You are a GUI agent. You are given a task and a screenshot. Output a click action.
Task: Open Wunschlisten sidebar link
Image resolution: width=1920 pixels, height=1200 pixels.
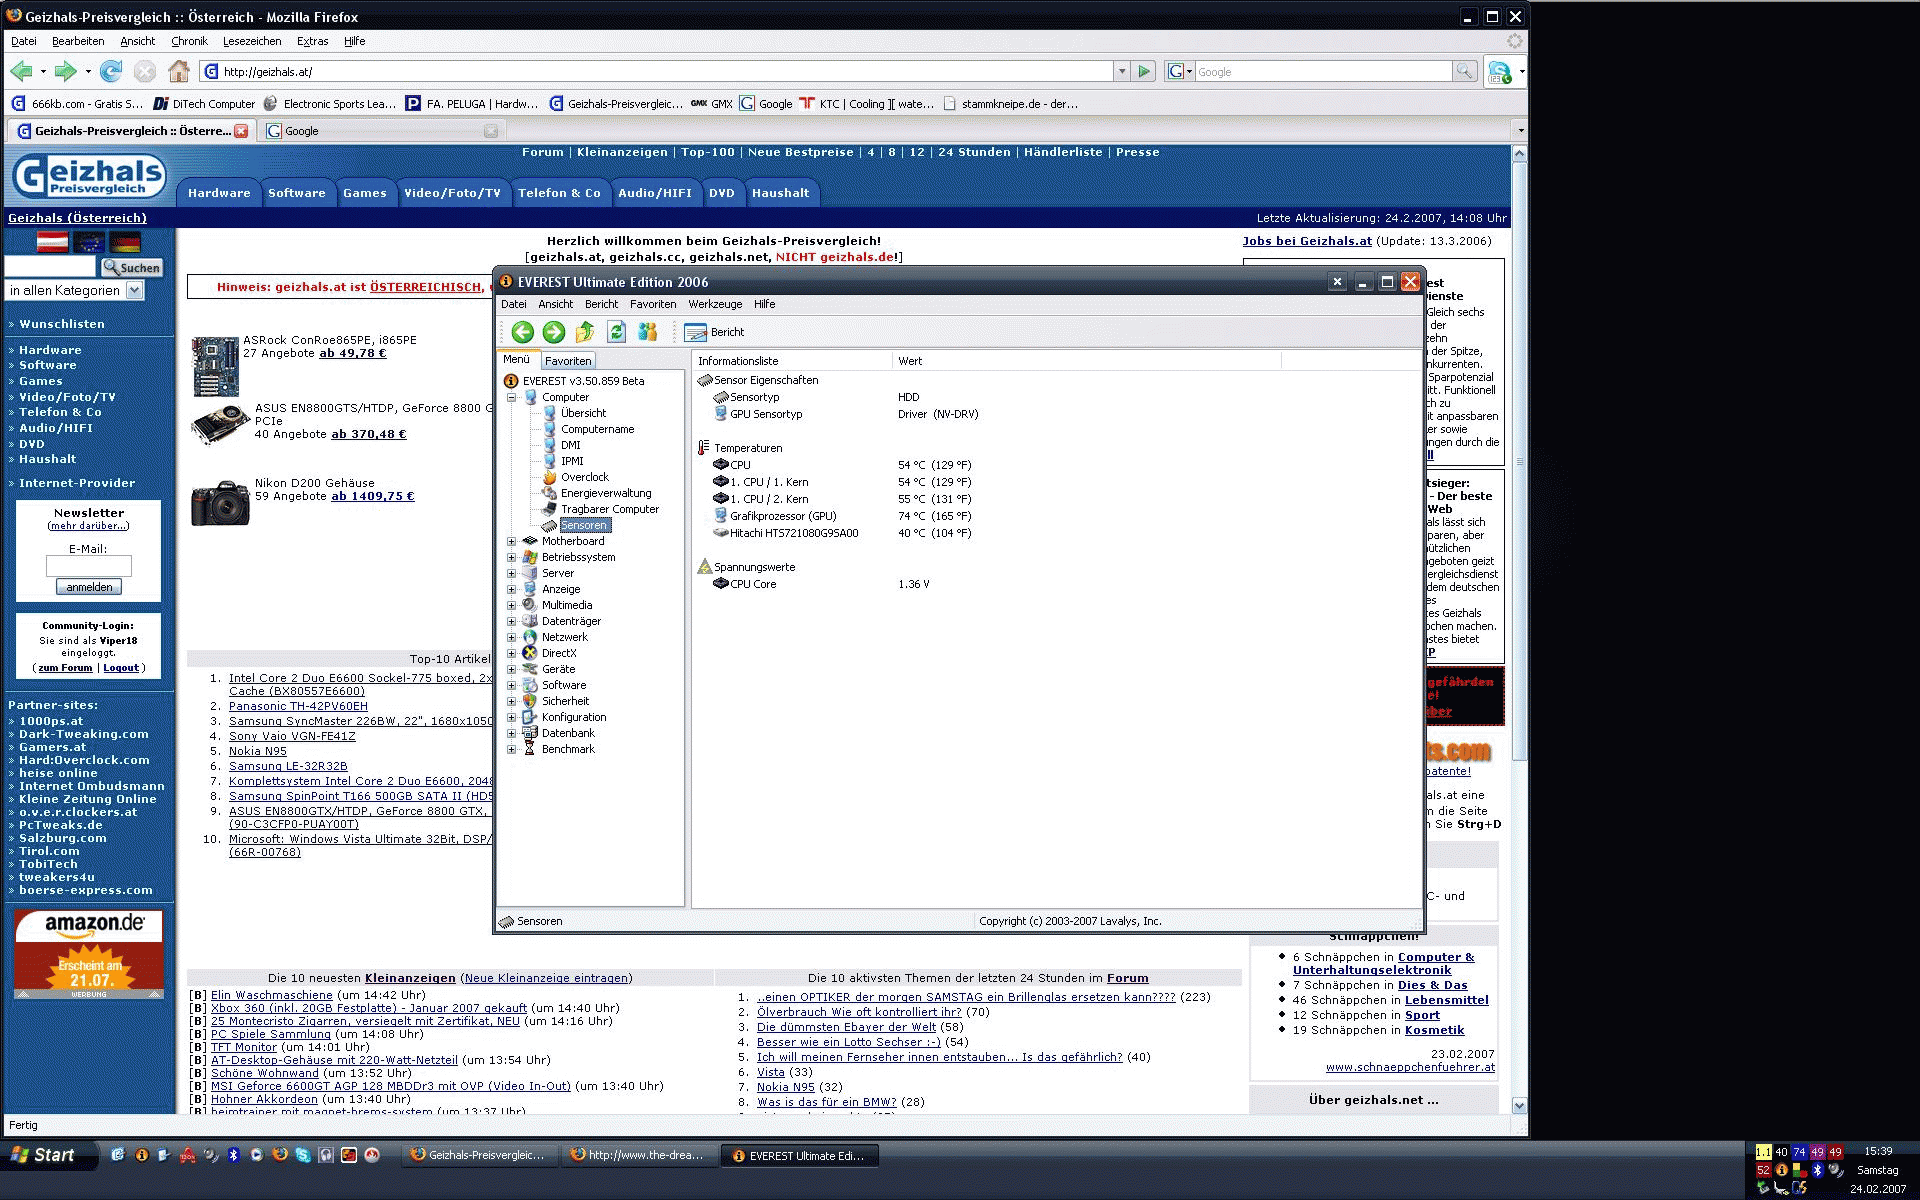62,324
